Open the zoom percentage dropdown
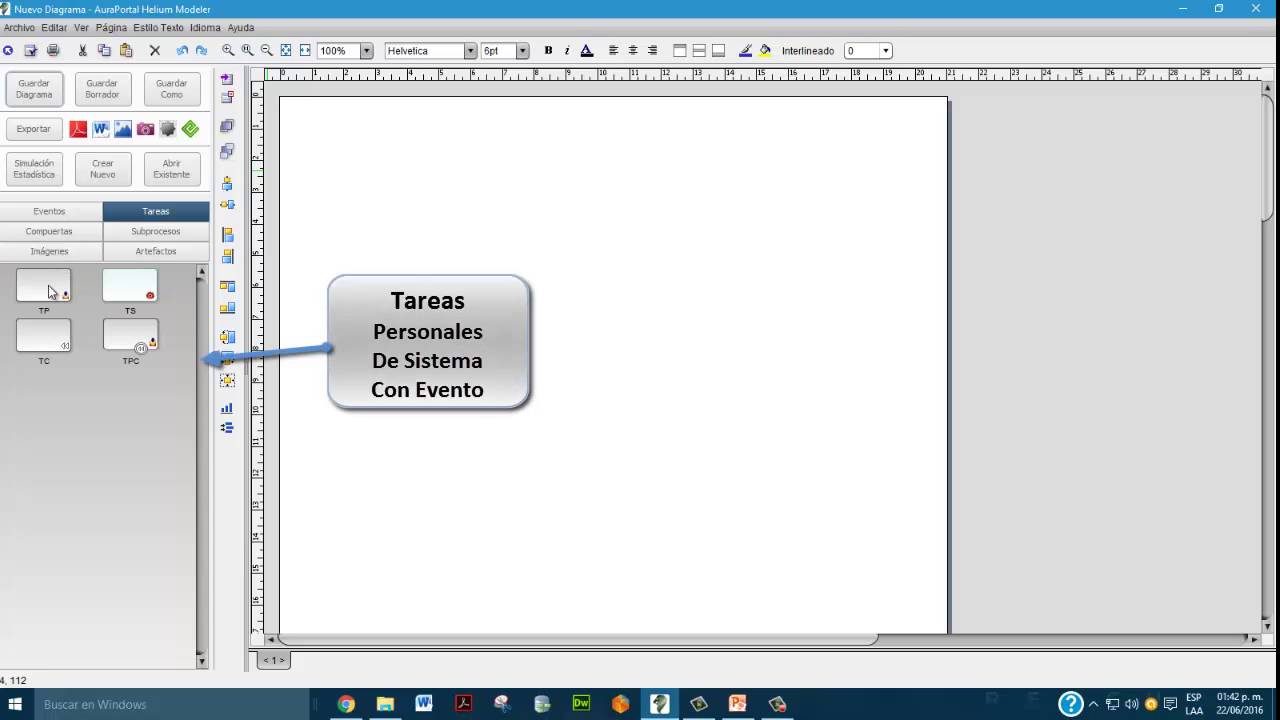Image resolution: width=1280 pixels, height=720 pixels. (x=366, y=51)
